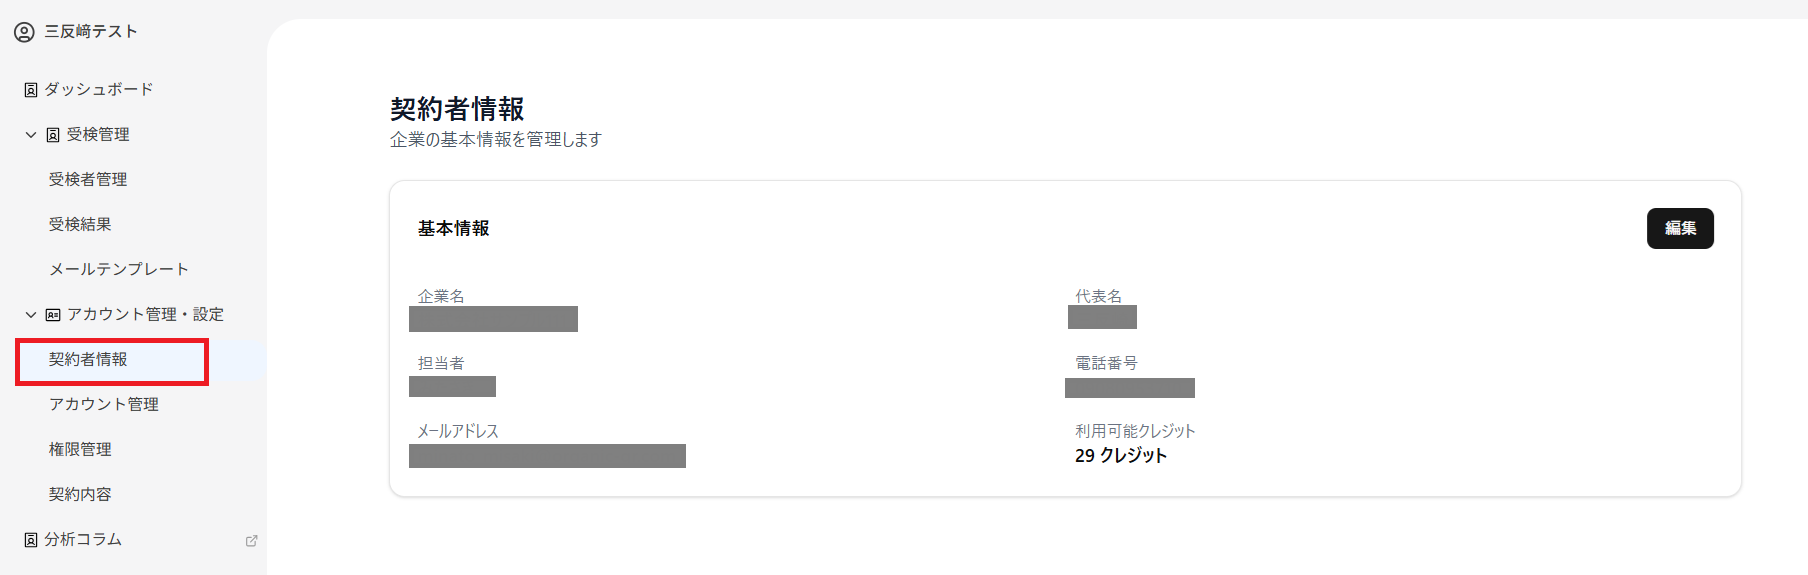1808x575 pixels.
Task: Click the 三反崎テスト account name
Action: [x=91, y=32]
